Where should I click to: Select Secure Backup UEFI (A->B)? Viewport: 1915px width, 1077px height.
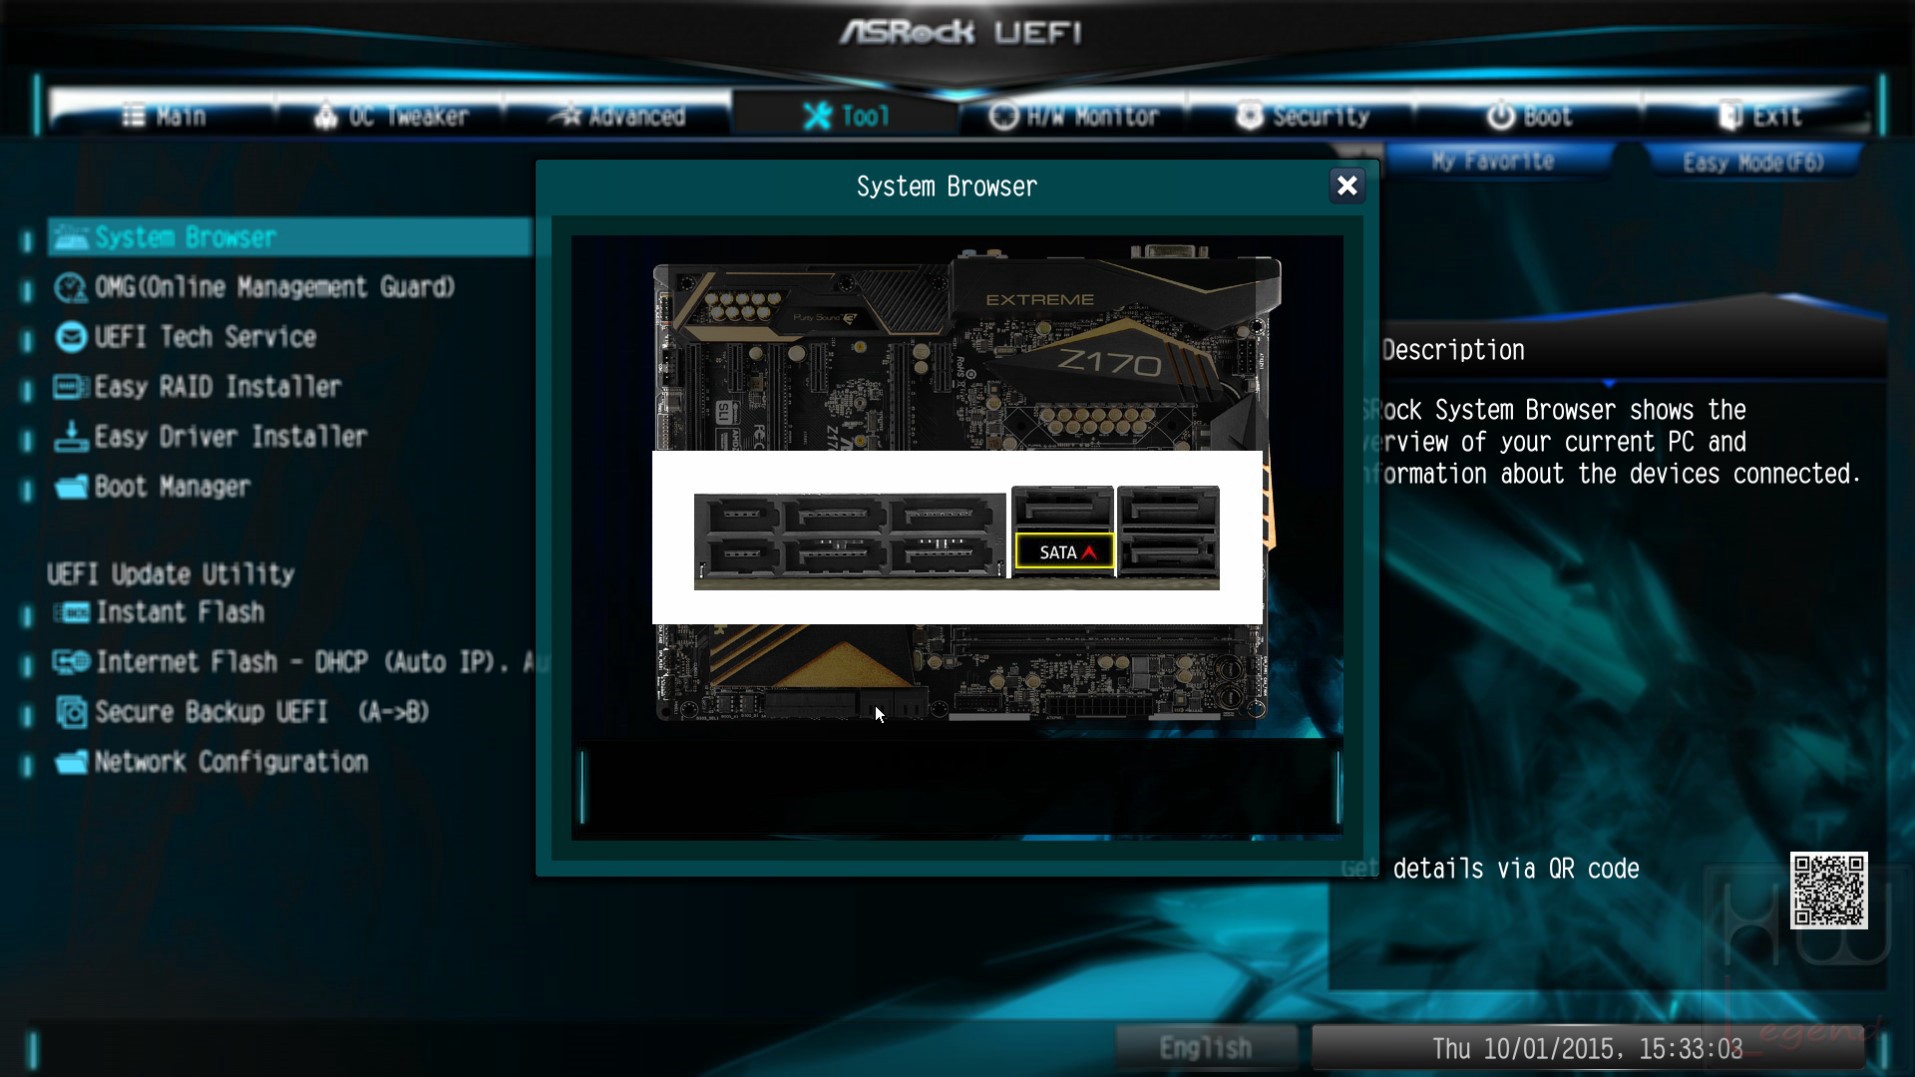[x=261, y=712]
